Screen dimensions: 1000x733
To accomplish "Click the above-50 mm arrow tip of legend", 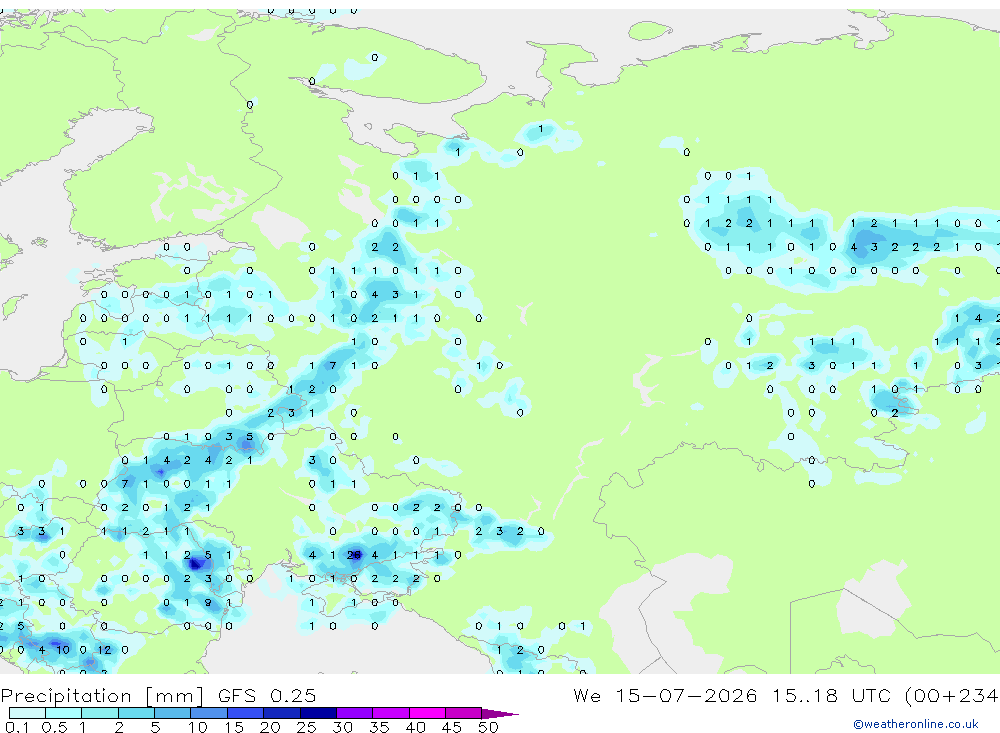I will pyautogui.click(x=500, y=714).
